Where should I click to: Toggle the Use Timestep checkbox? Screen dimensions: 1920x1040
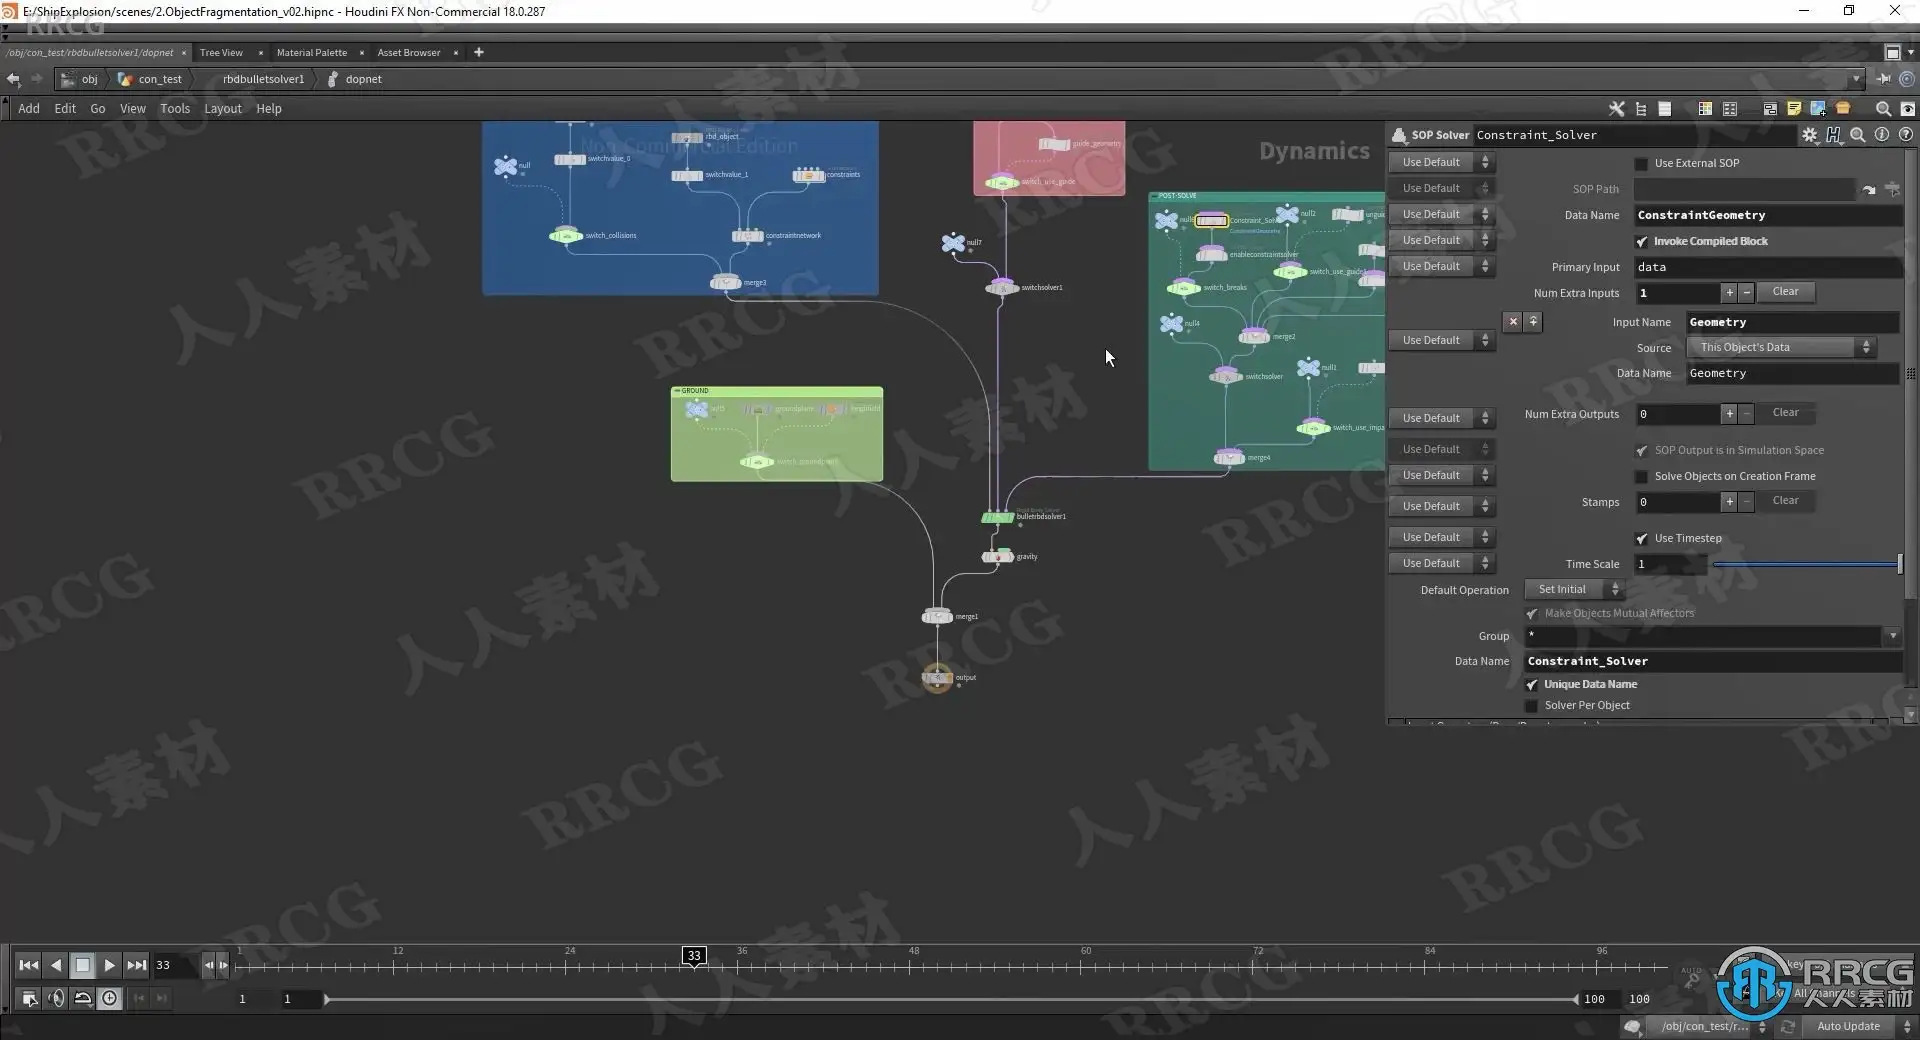point(1641,538)
